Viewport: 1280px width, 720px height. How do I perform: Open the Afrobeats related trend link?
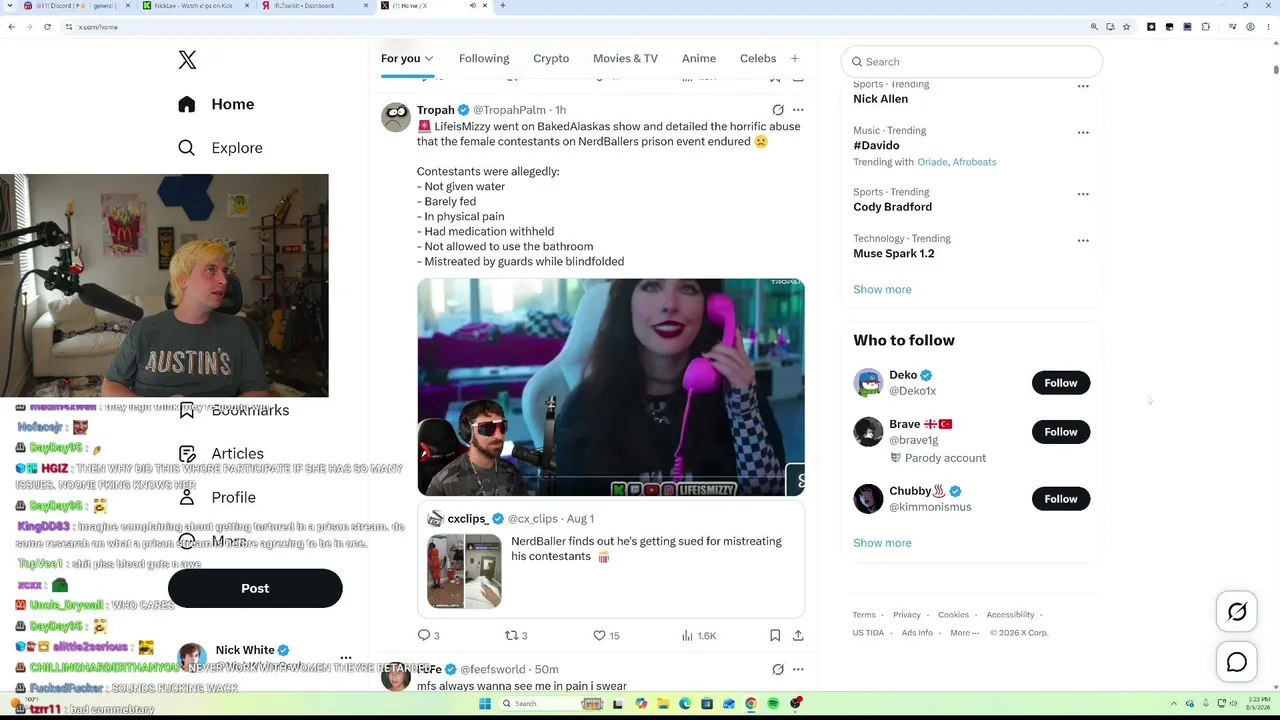(974, 162)
